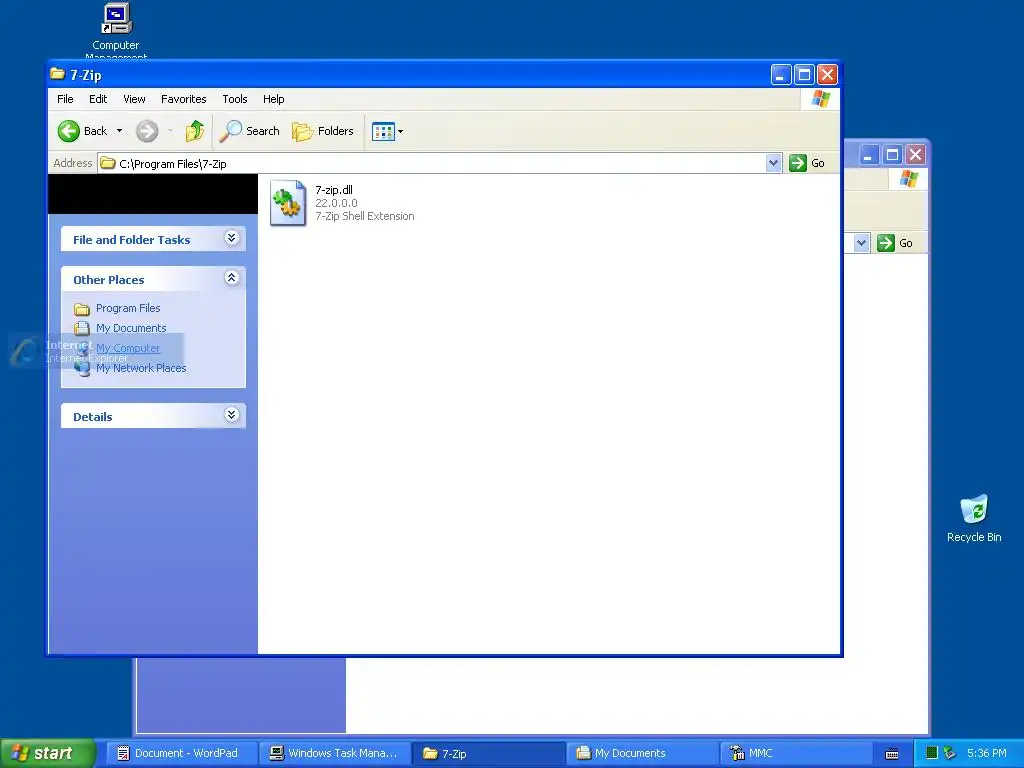Click the 7-Zip taskbar button
The height and width of the screenshot is (768, 1024).
coord(488,753)
